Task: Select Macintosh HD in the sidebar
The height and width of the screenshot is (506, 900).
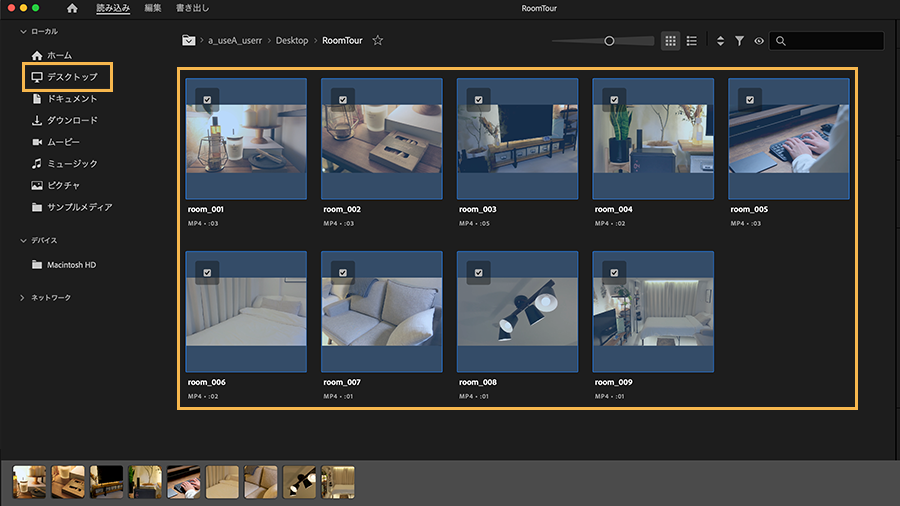Action: (71, 265)
